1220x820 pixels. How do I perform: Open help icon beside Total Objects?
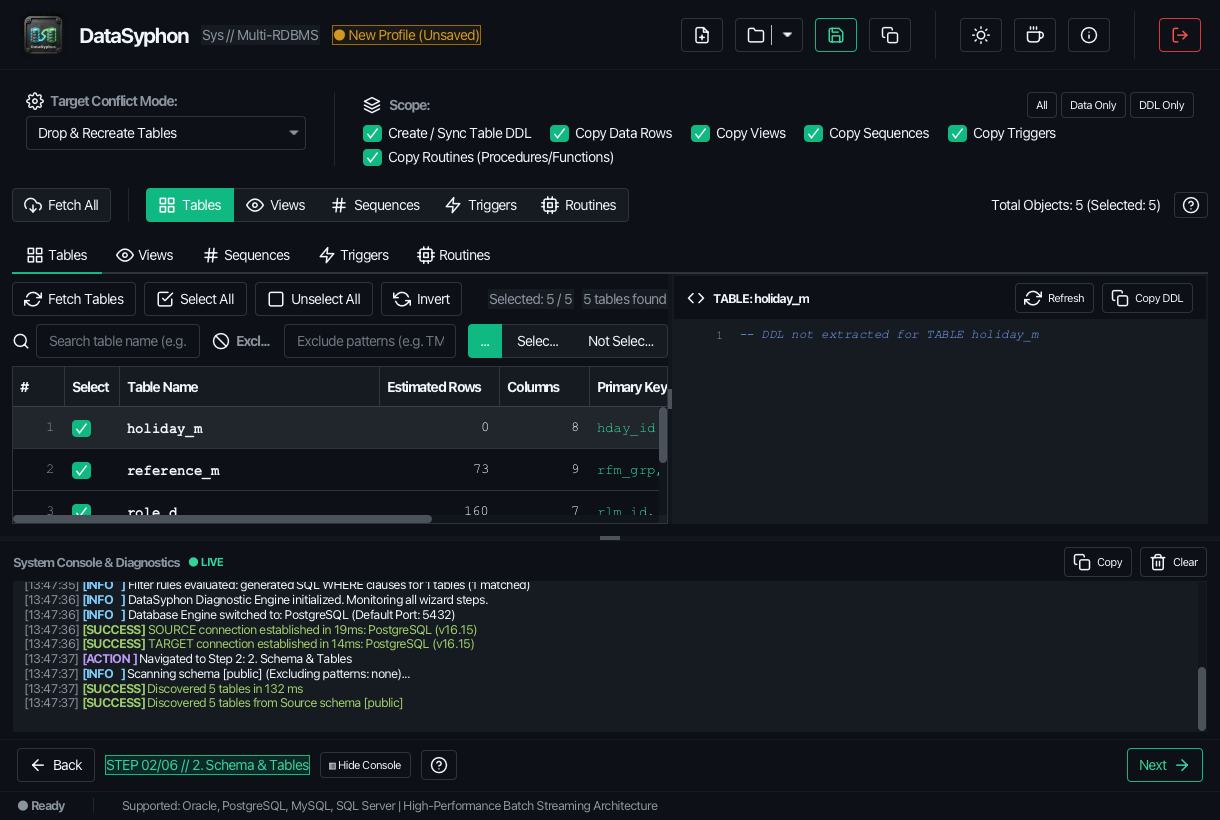pyautogui.click(x=1190, y=205)
